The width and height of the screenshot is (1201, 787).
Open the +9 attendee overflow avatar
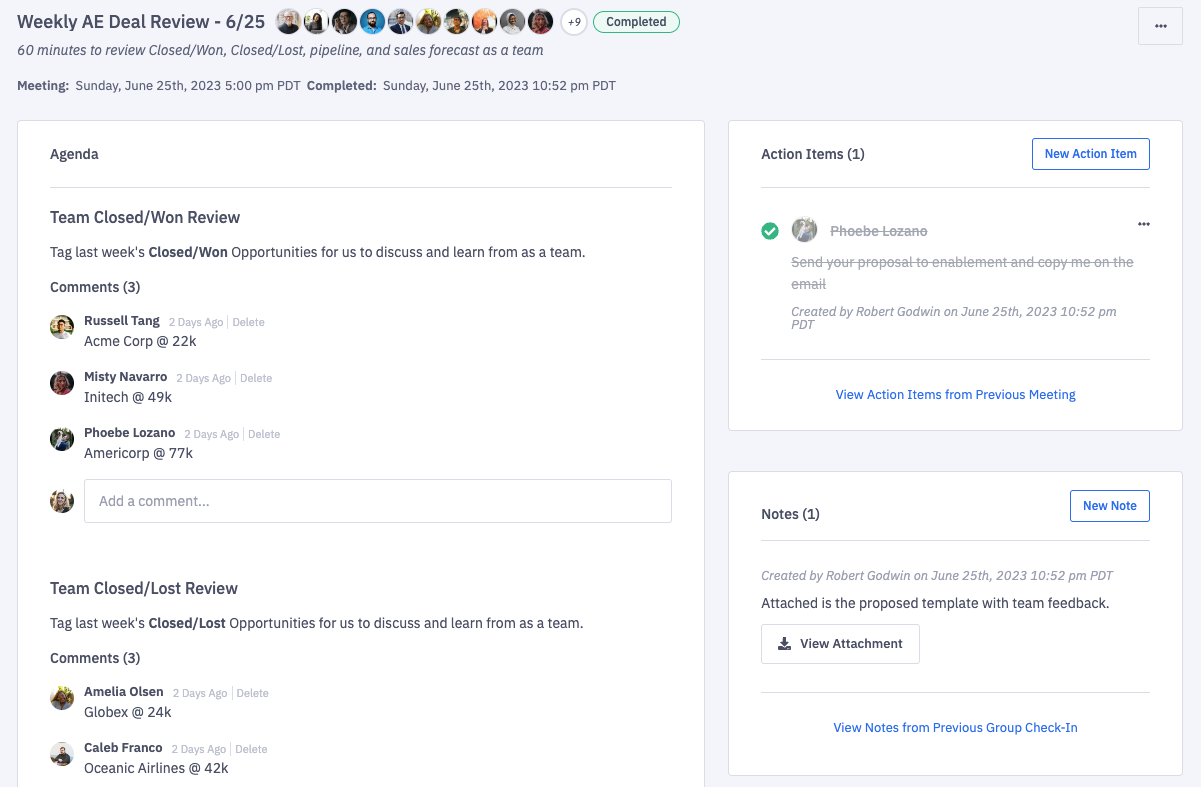[574, 21]
